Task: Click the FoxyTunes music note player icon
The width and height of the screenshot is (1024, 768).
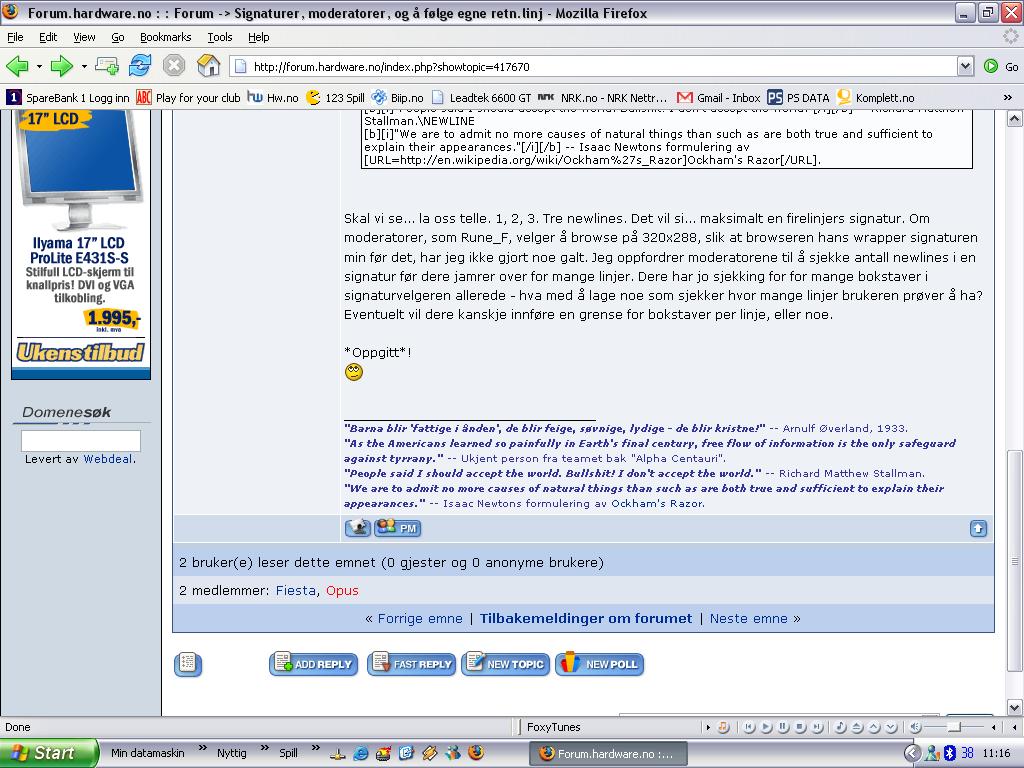Action: click(x=723, y=727)
